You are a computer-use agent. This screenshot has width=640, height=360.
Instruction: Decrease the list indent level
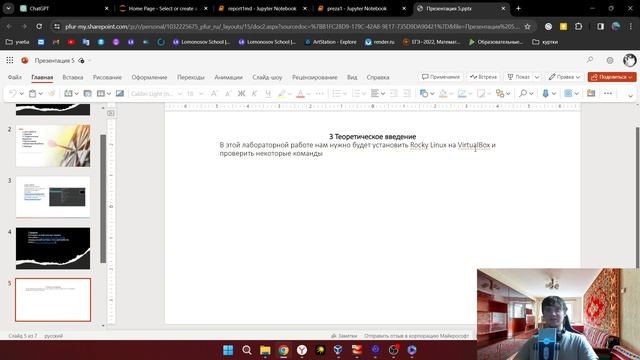tap(393, 93)
